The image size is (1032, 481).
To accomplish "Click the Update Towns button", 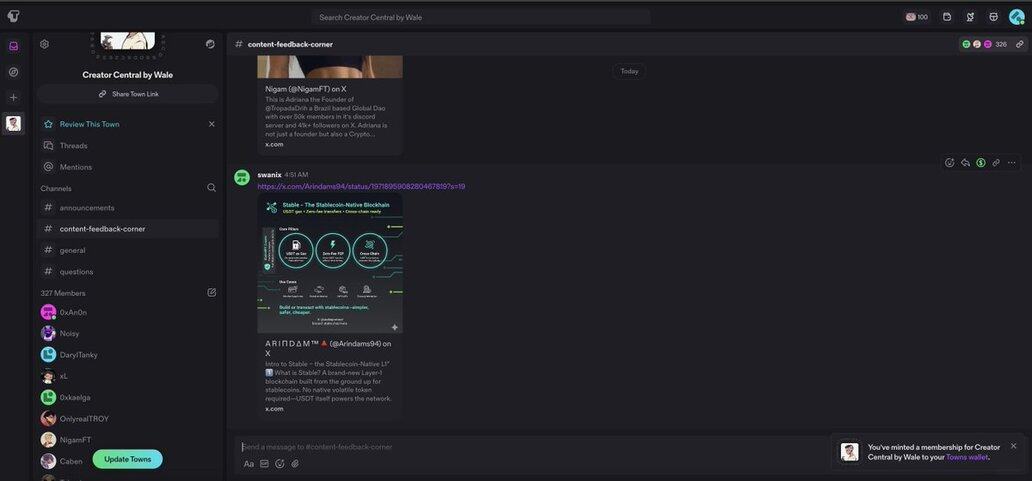I will (127, 459).
